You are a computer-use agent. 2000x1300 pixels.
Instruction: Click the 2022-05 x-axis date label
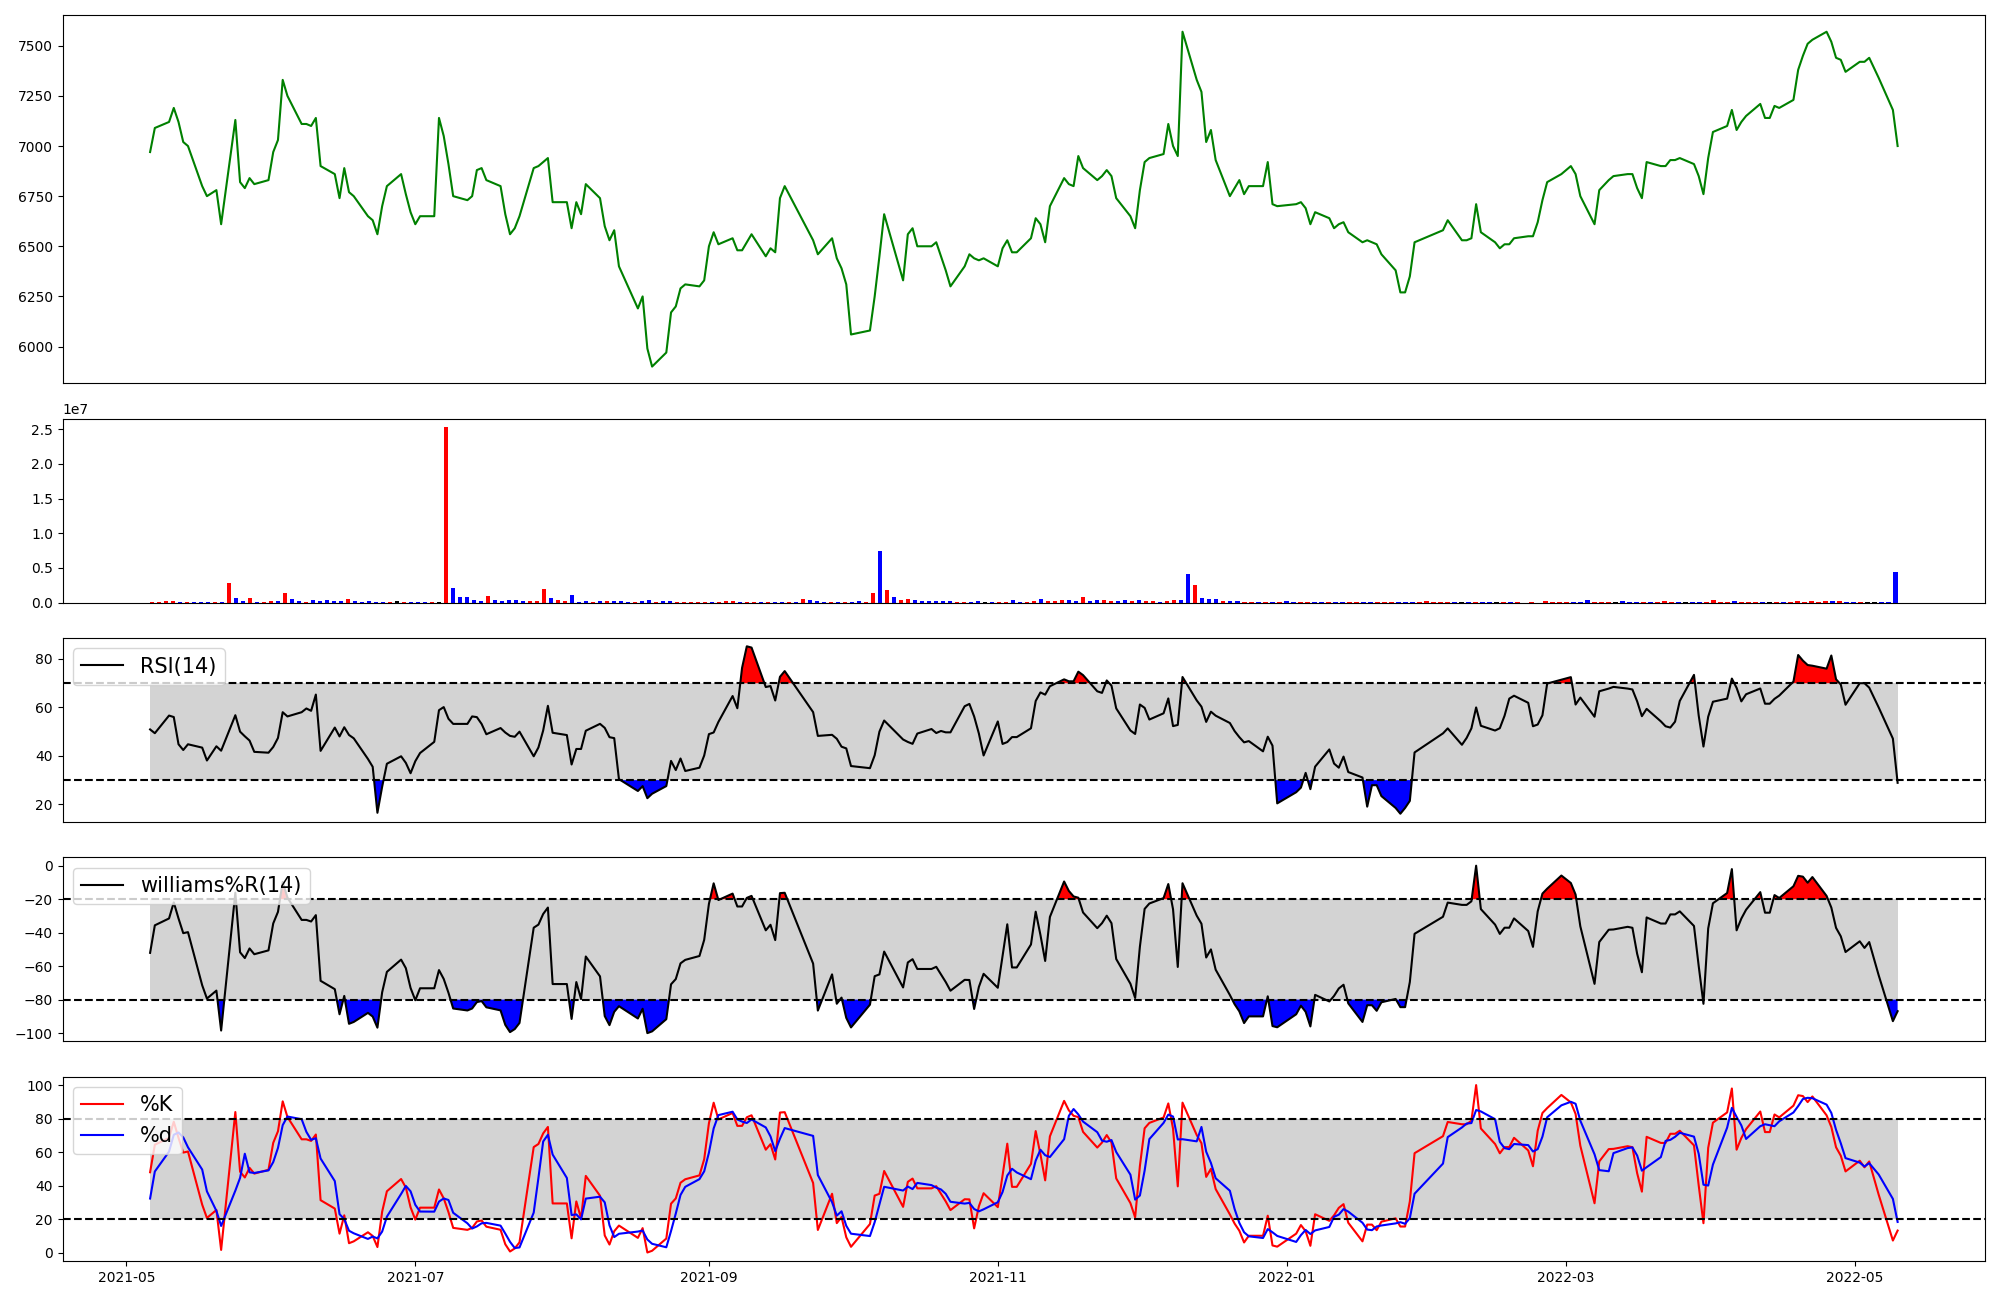tap(1855, 1277)
